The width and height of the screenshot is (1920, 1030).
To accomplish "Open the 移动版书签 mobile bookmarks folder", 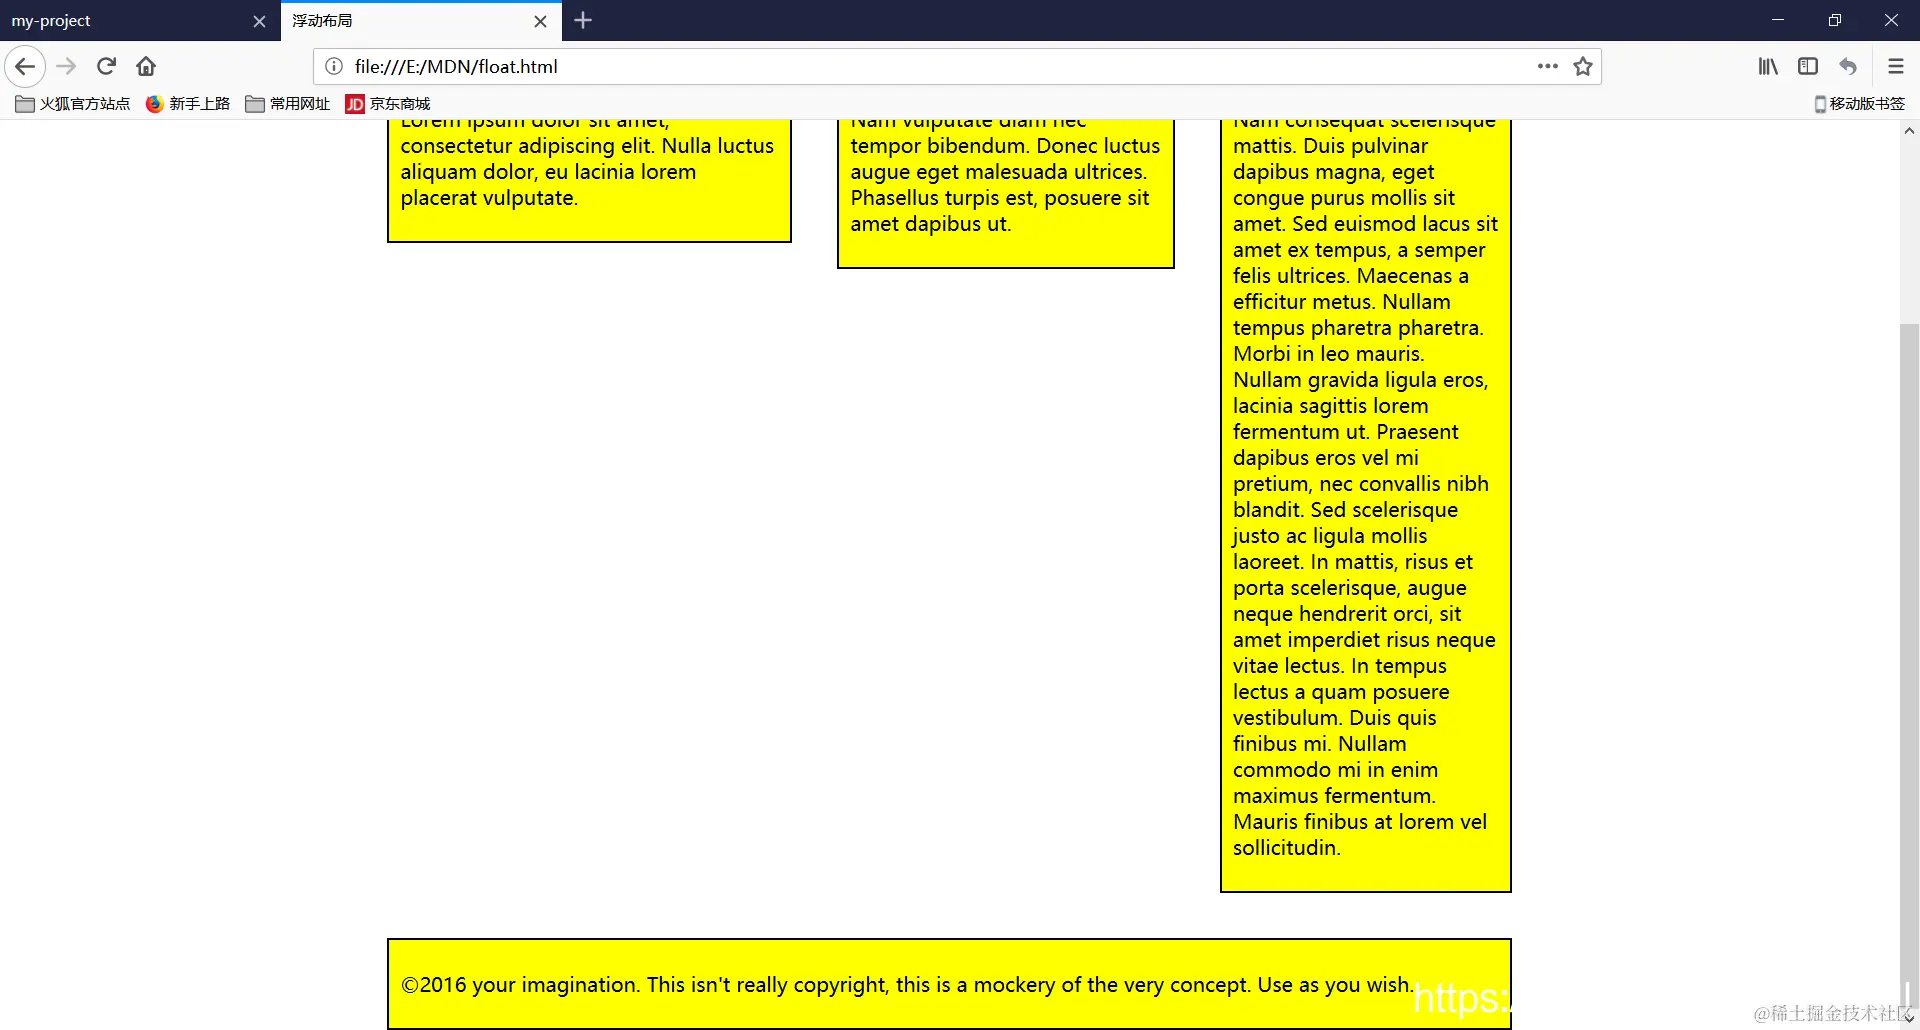I will [x=1859, y=104].
